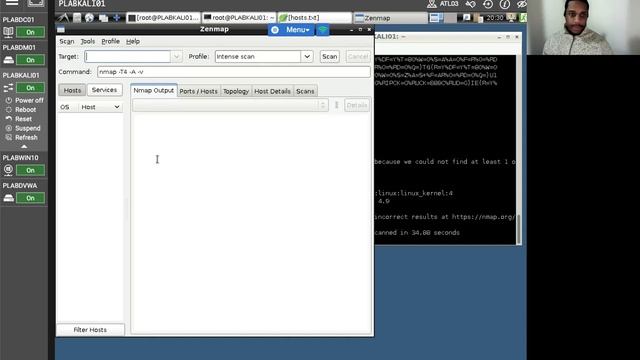Click the terminal window vertical scrollbar
This screenshot has width=640, height=360.
click(x=519, y=229)
